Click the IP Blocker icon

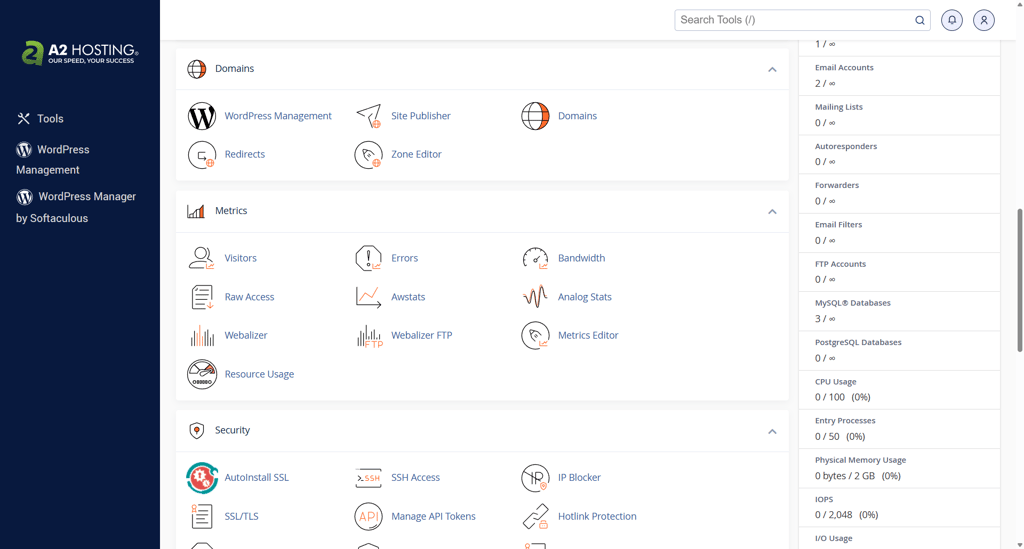pyautogui.click(x=535, y=478)
